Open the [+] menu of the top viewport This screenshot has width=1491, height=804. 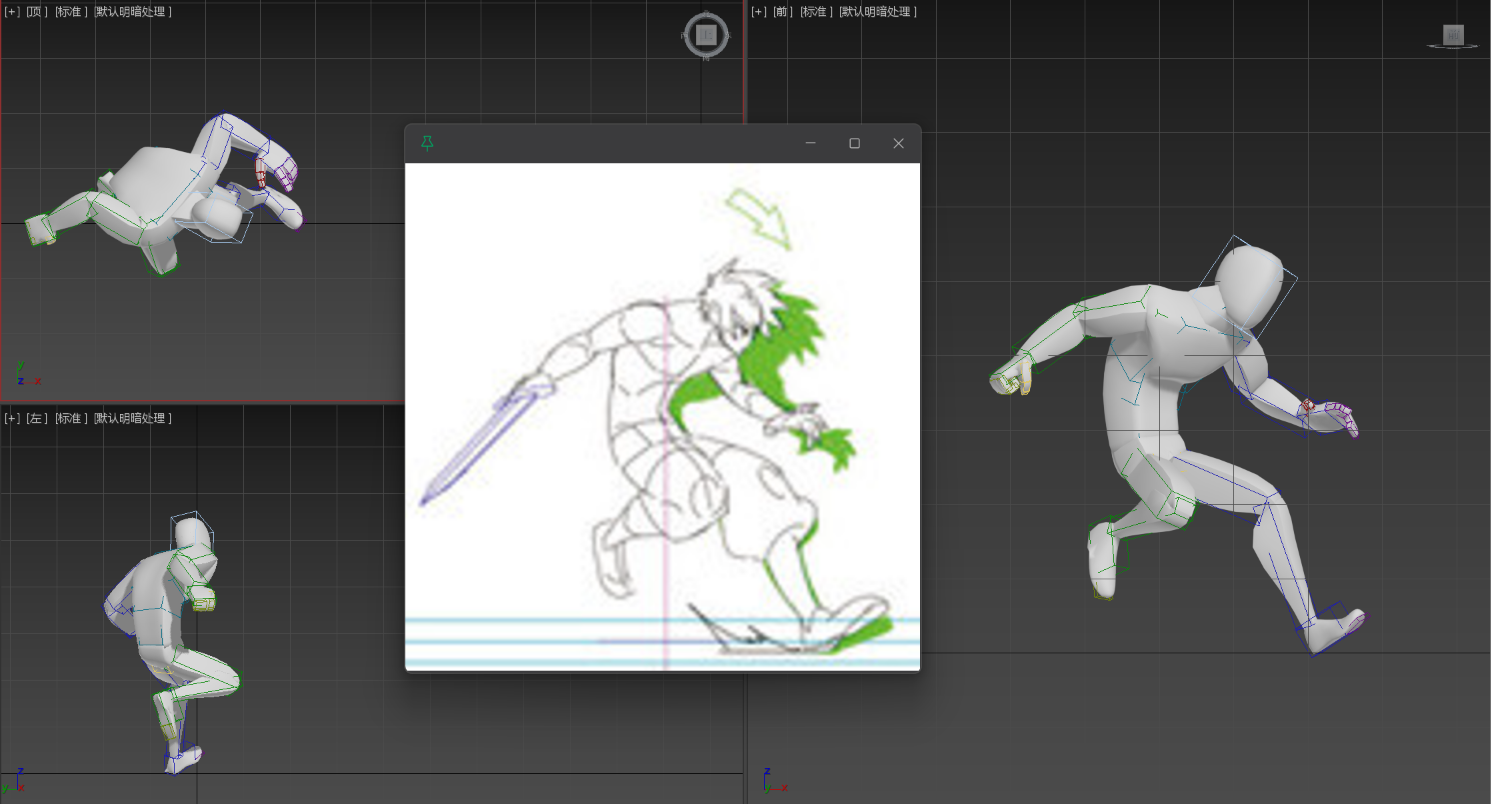coord(12,12)
